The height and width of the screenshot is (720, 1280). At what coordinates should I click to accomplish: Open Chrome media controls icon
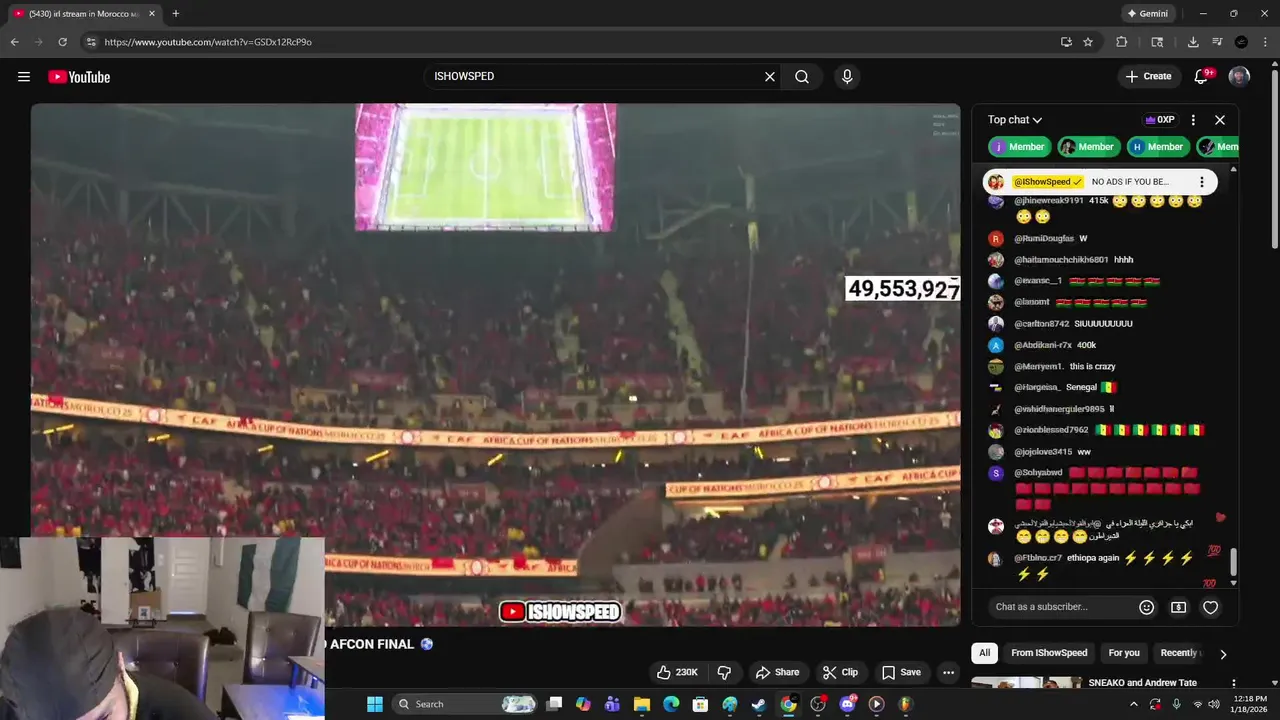1217,42
